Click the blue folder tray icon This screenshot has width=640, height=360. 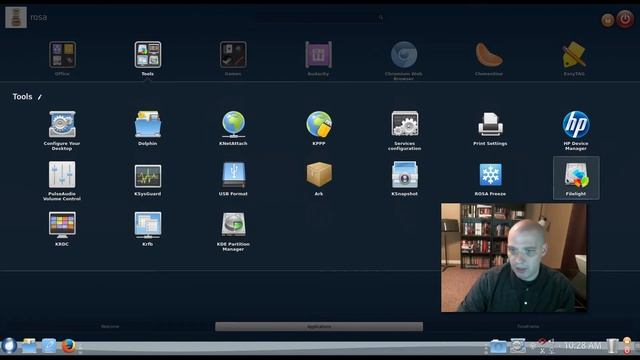[x=498, y=347]
